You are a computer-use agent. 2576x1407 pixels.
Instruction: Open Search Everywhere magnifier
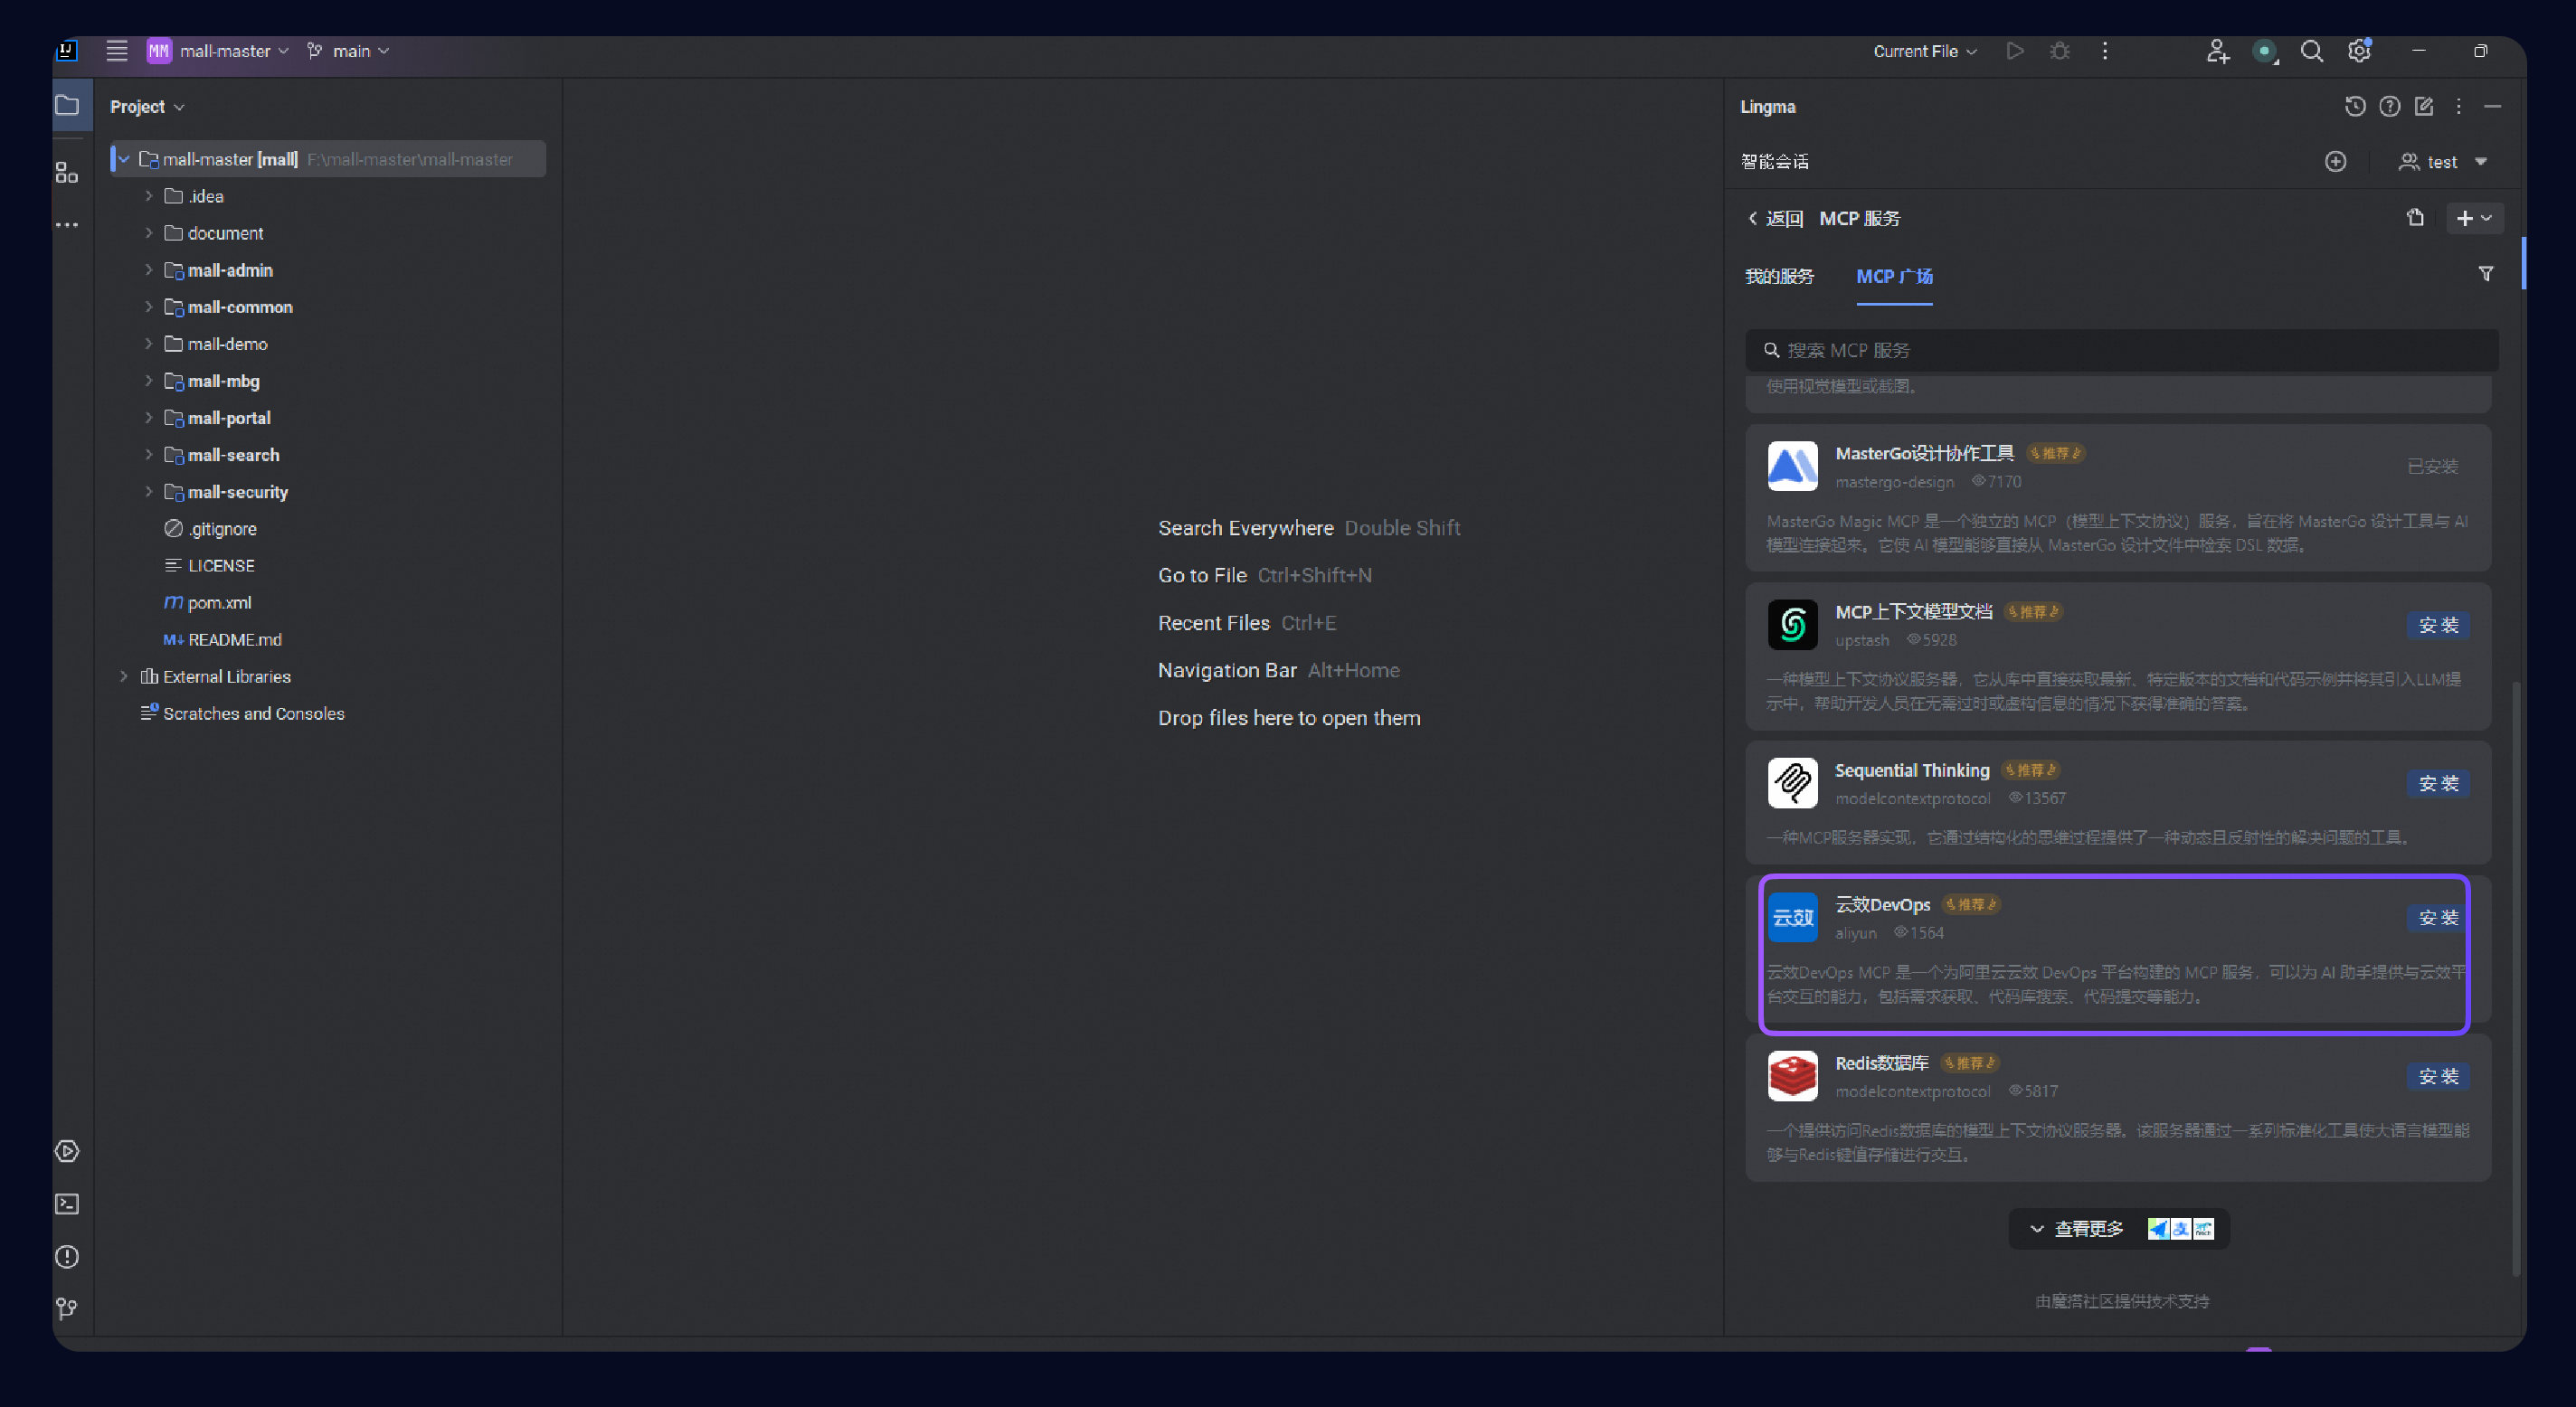[x=2312, y=51]
